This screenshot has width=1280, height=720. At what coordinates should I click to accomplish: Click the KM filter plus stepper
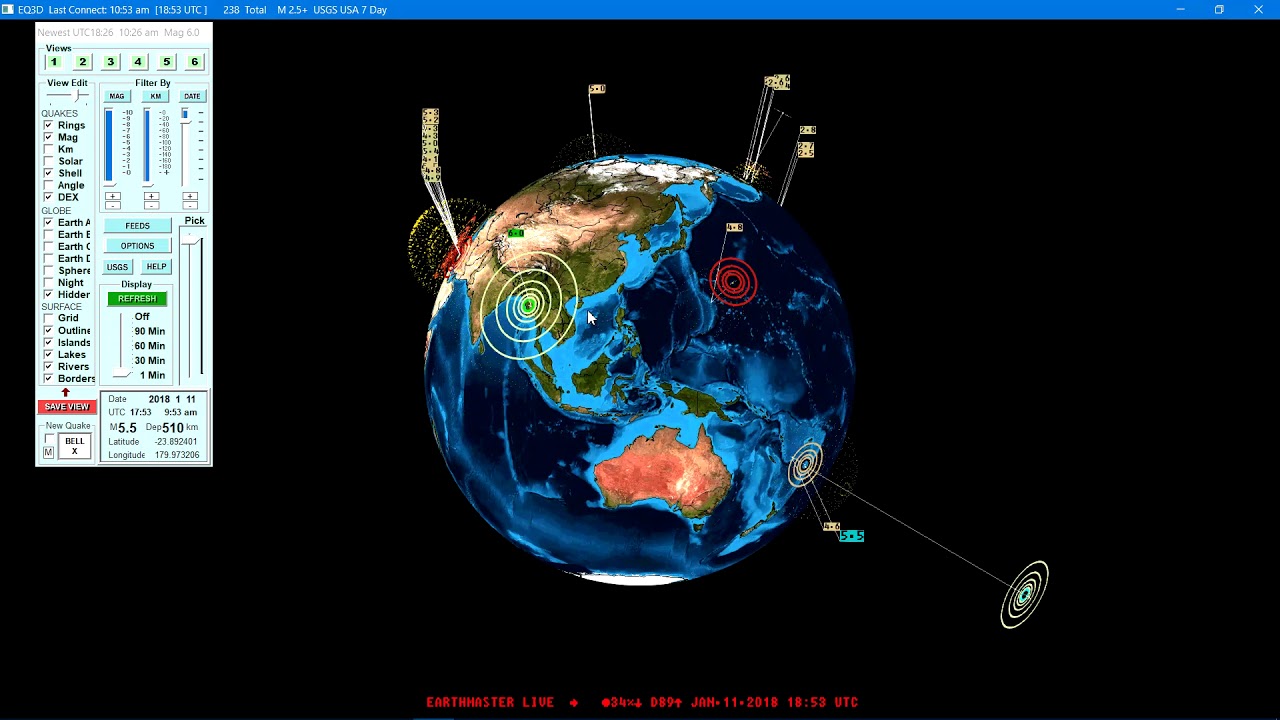pyautogui.click(x=151, y=196)
